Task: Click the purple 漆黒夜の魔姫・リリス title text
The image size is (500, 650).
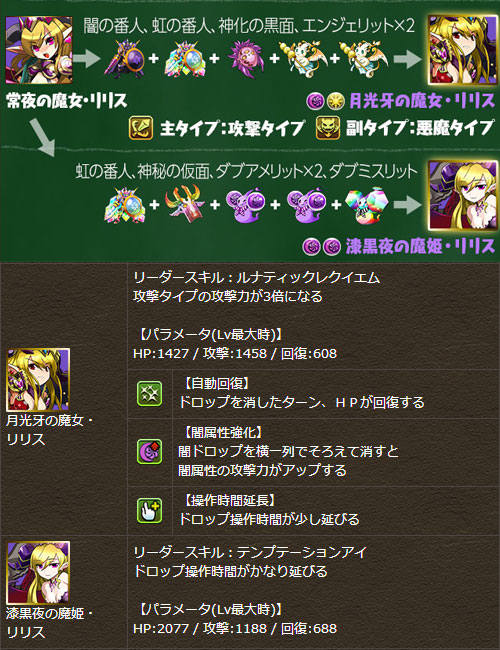Action: (420, 247)
